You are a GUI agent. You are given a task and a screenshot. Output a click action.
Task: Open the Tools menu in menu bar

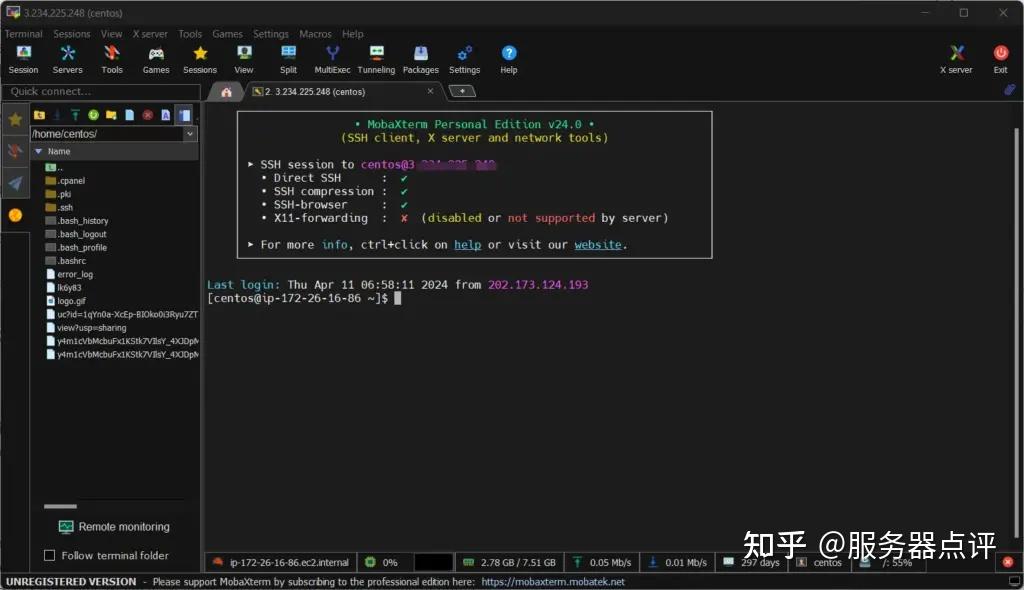[x=190, y=34]
